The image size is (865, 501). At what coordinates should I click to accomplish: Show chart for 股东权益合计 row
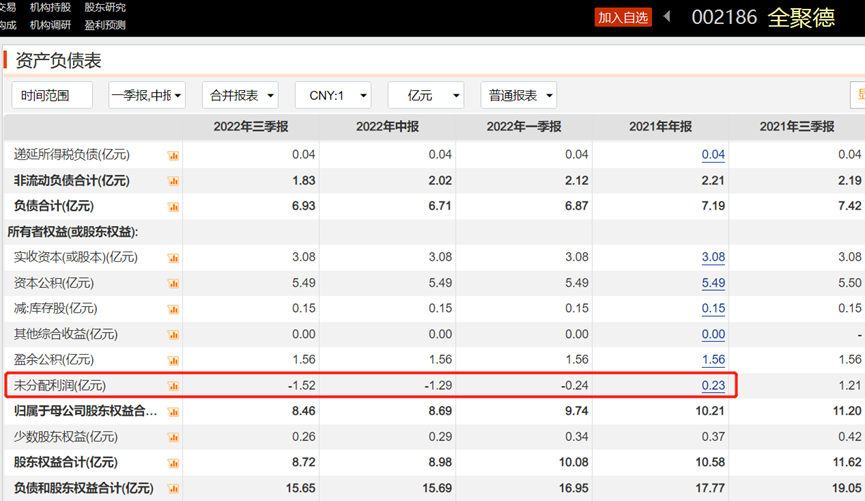[173, 463]
